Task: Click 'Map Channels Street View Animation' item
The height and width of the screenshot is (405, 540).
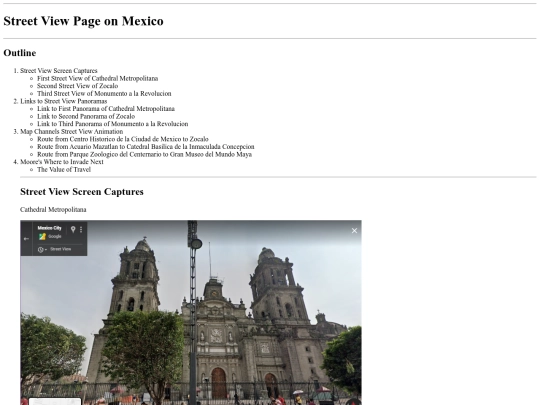Action: [72, 131]
